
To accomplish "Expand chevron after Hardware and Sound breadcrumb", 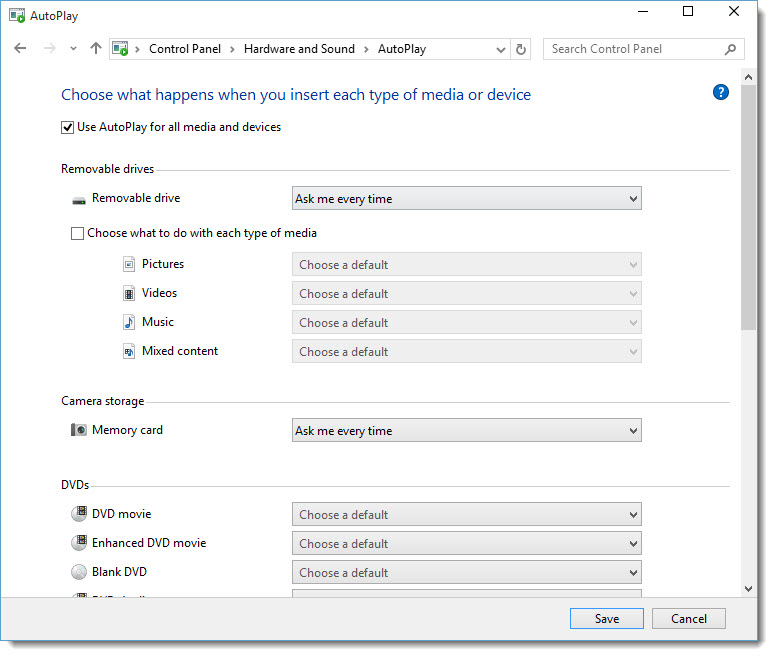I will [x=366, y=49].
